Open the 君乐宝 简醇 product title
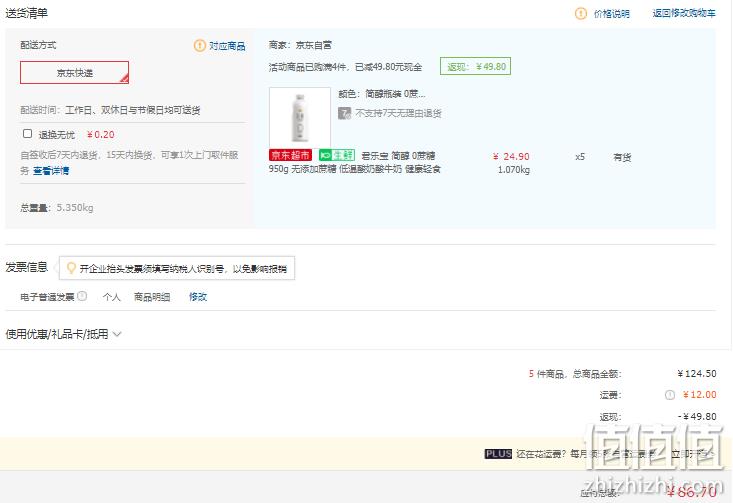The height and width of the screenshot is (503, 733). (x=355, y=162)
